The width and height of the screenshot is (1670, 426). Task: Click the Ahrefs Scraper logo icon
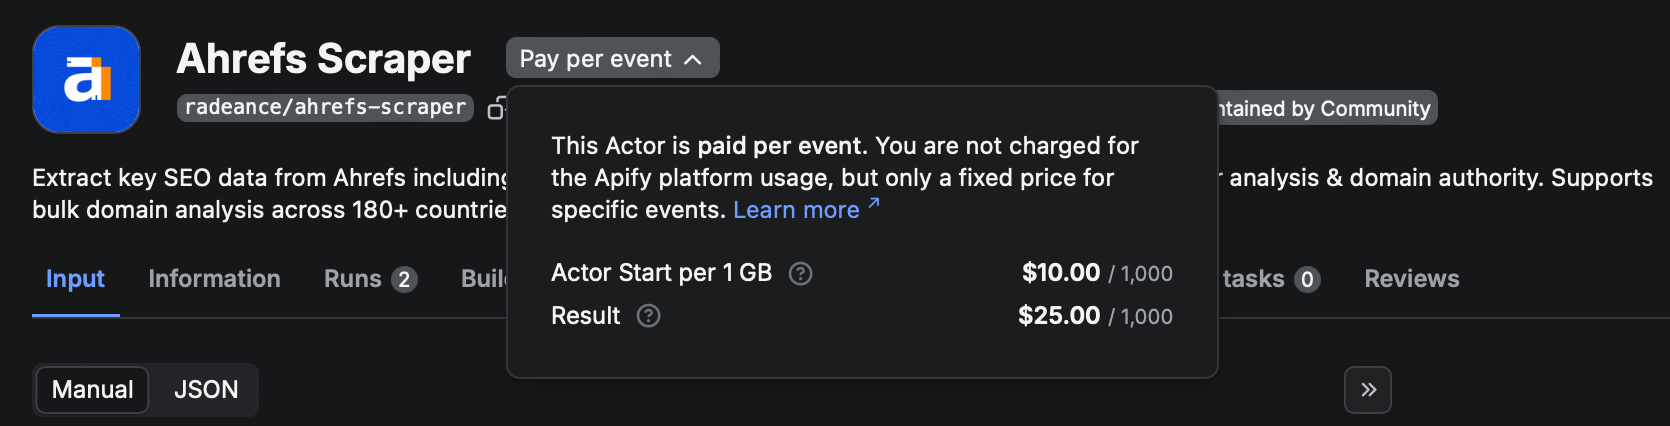(x=86, y=79)
